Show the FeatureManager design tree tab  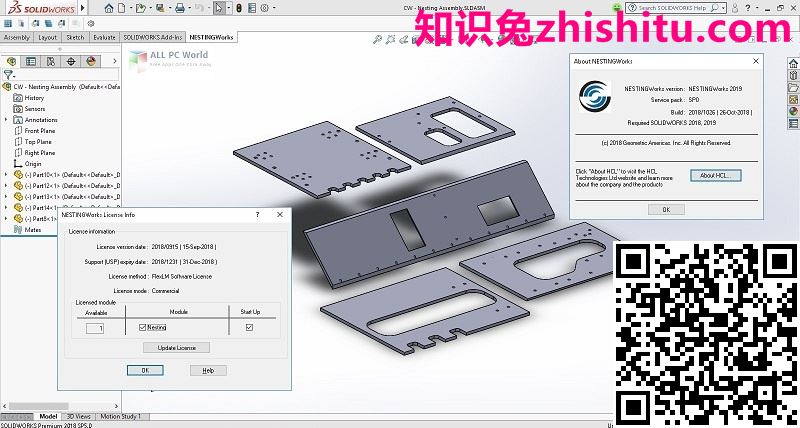pos(11,61)
